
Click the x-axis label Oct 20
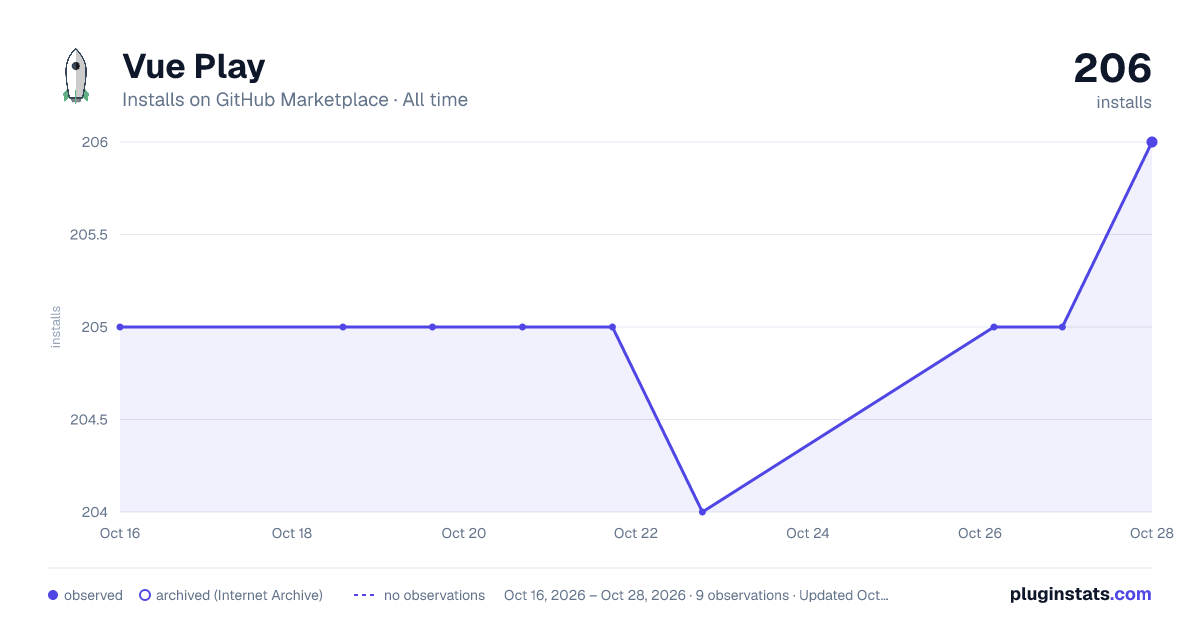464,533
